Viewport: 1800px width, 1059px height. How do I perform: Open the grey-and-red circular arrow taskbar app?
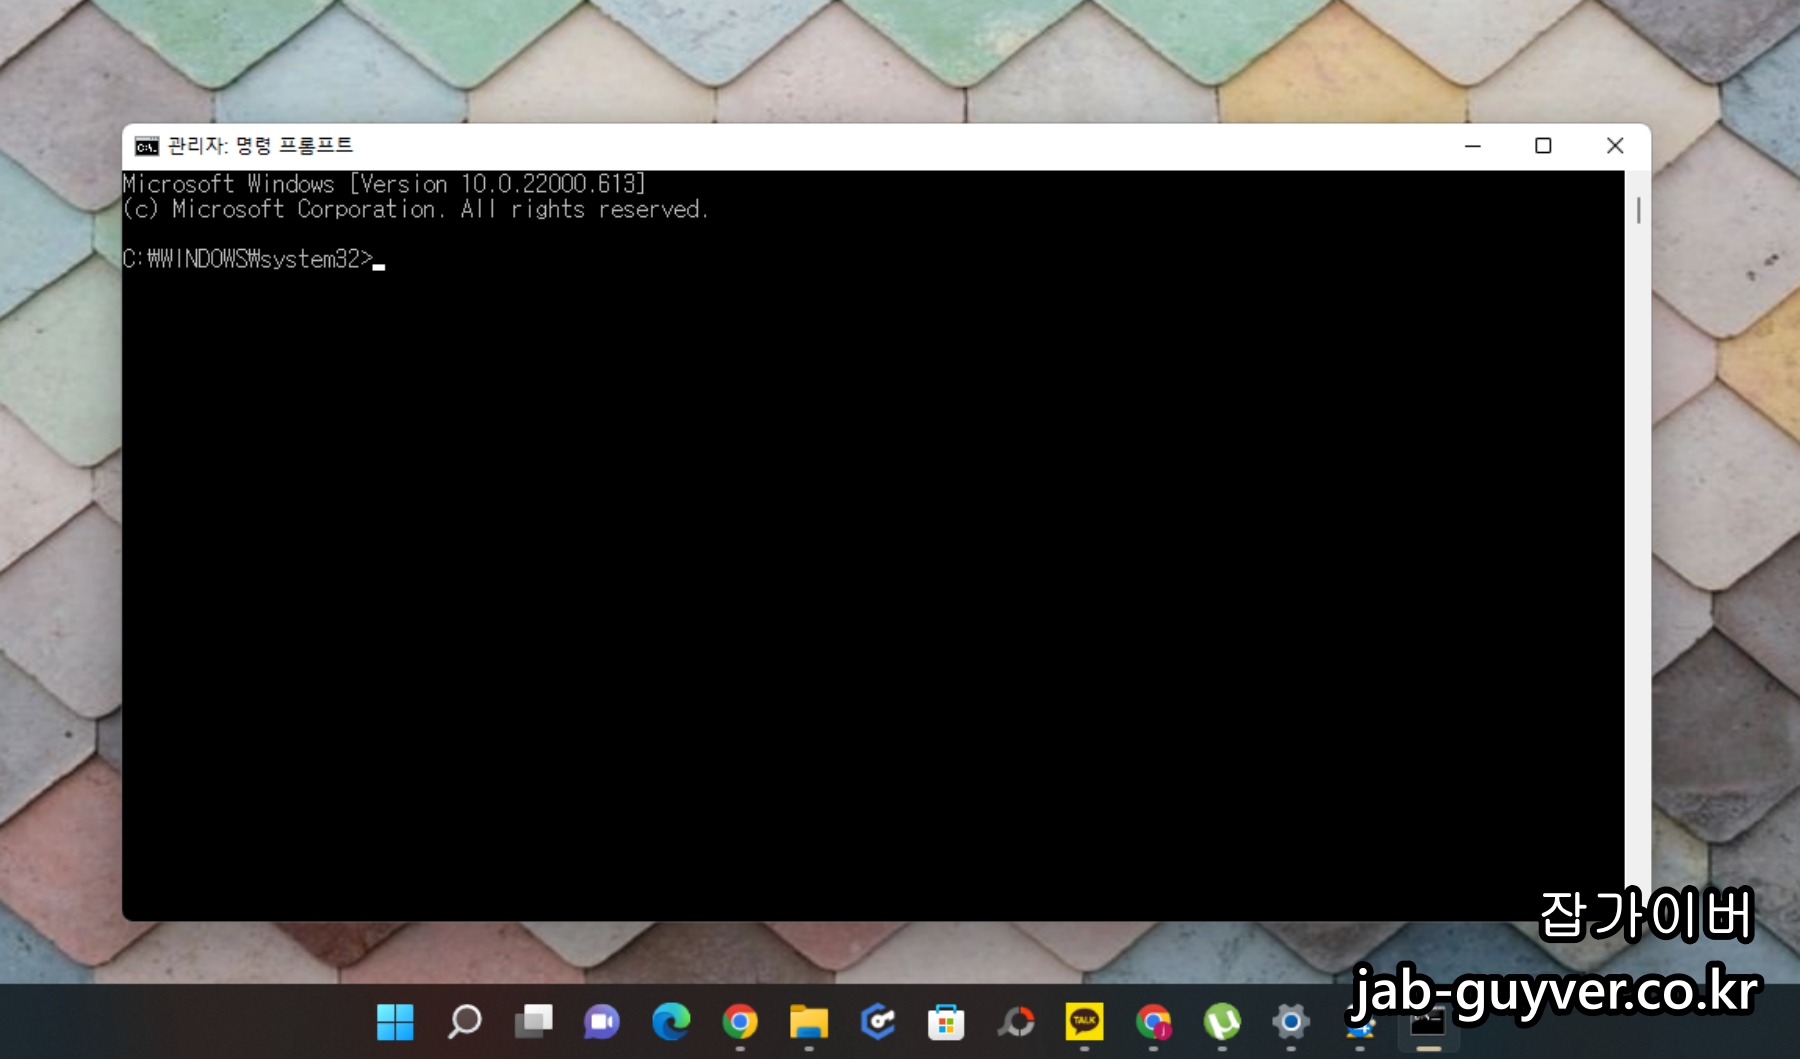click(1016, 1022)
